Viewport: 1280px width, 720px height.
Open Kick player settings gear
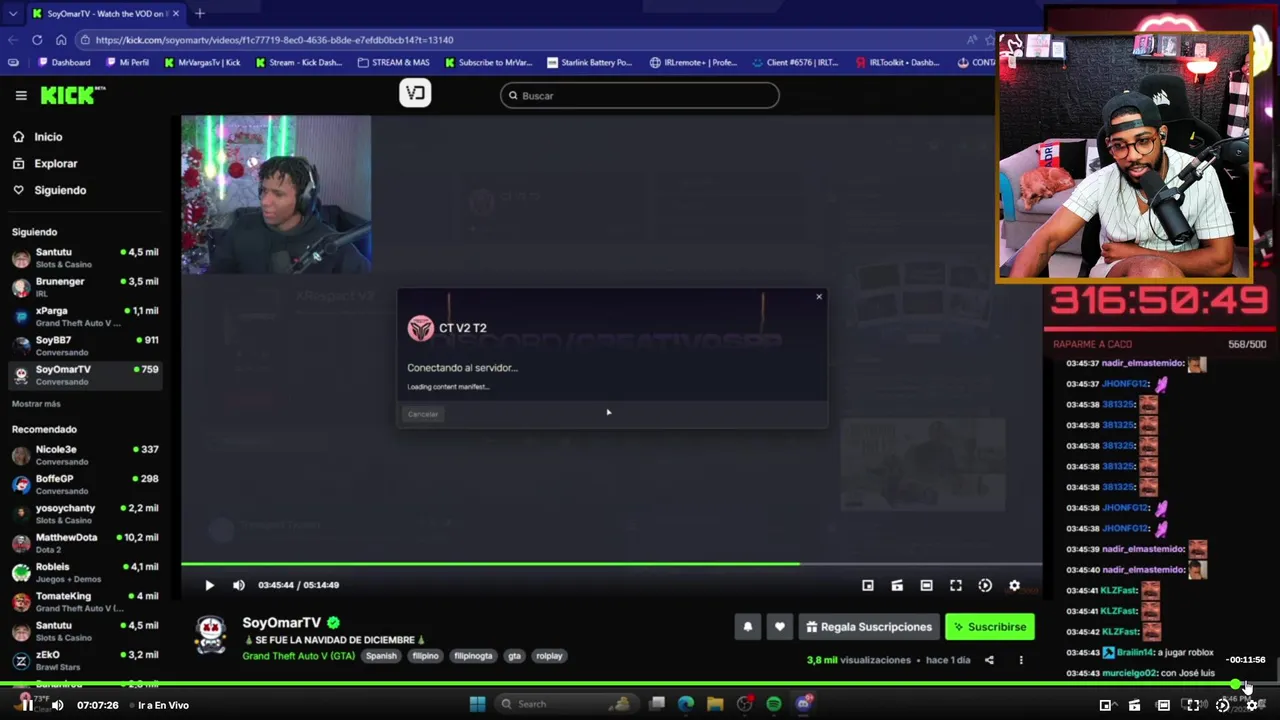click(x=1014, y=585)
